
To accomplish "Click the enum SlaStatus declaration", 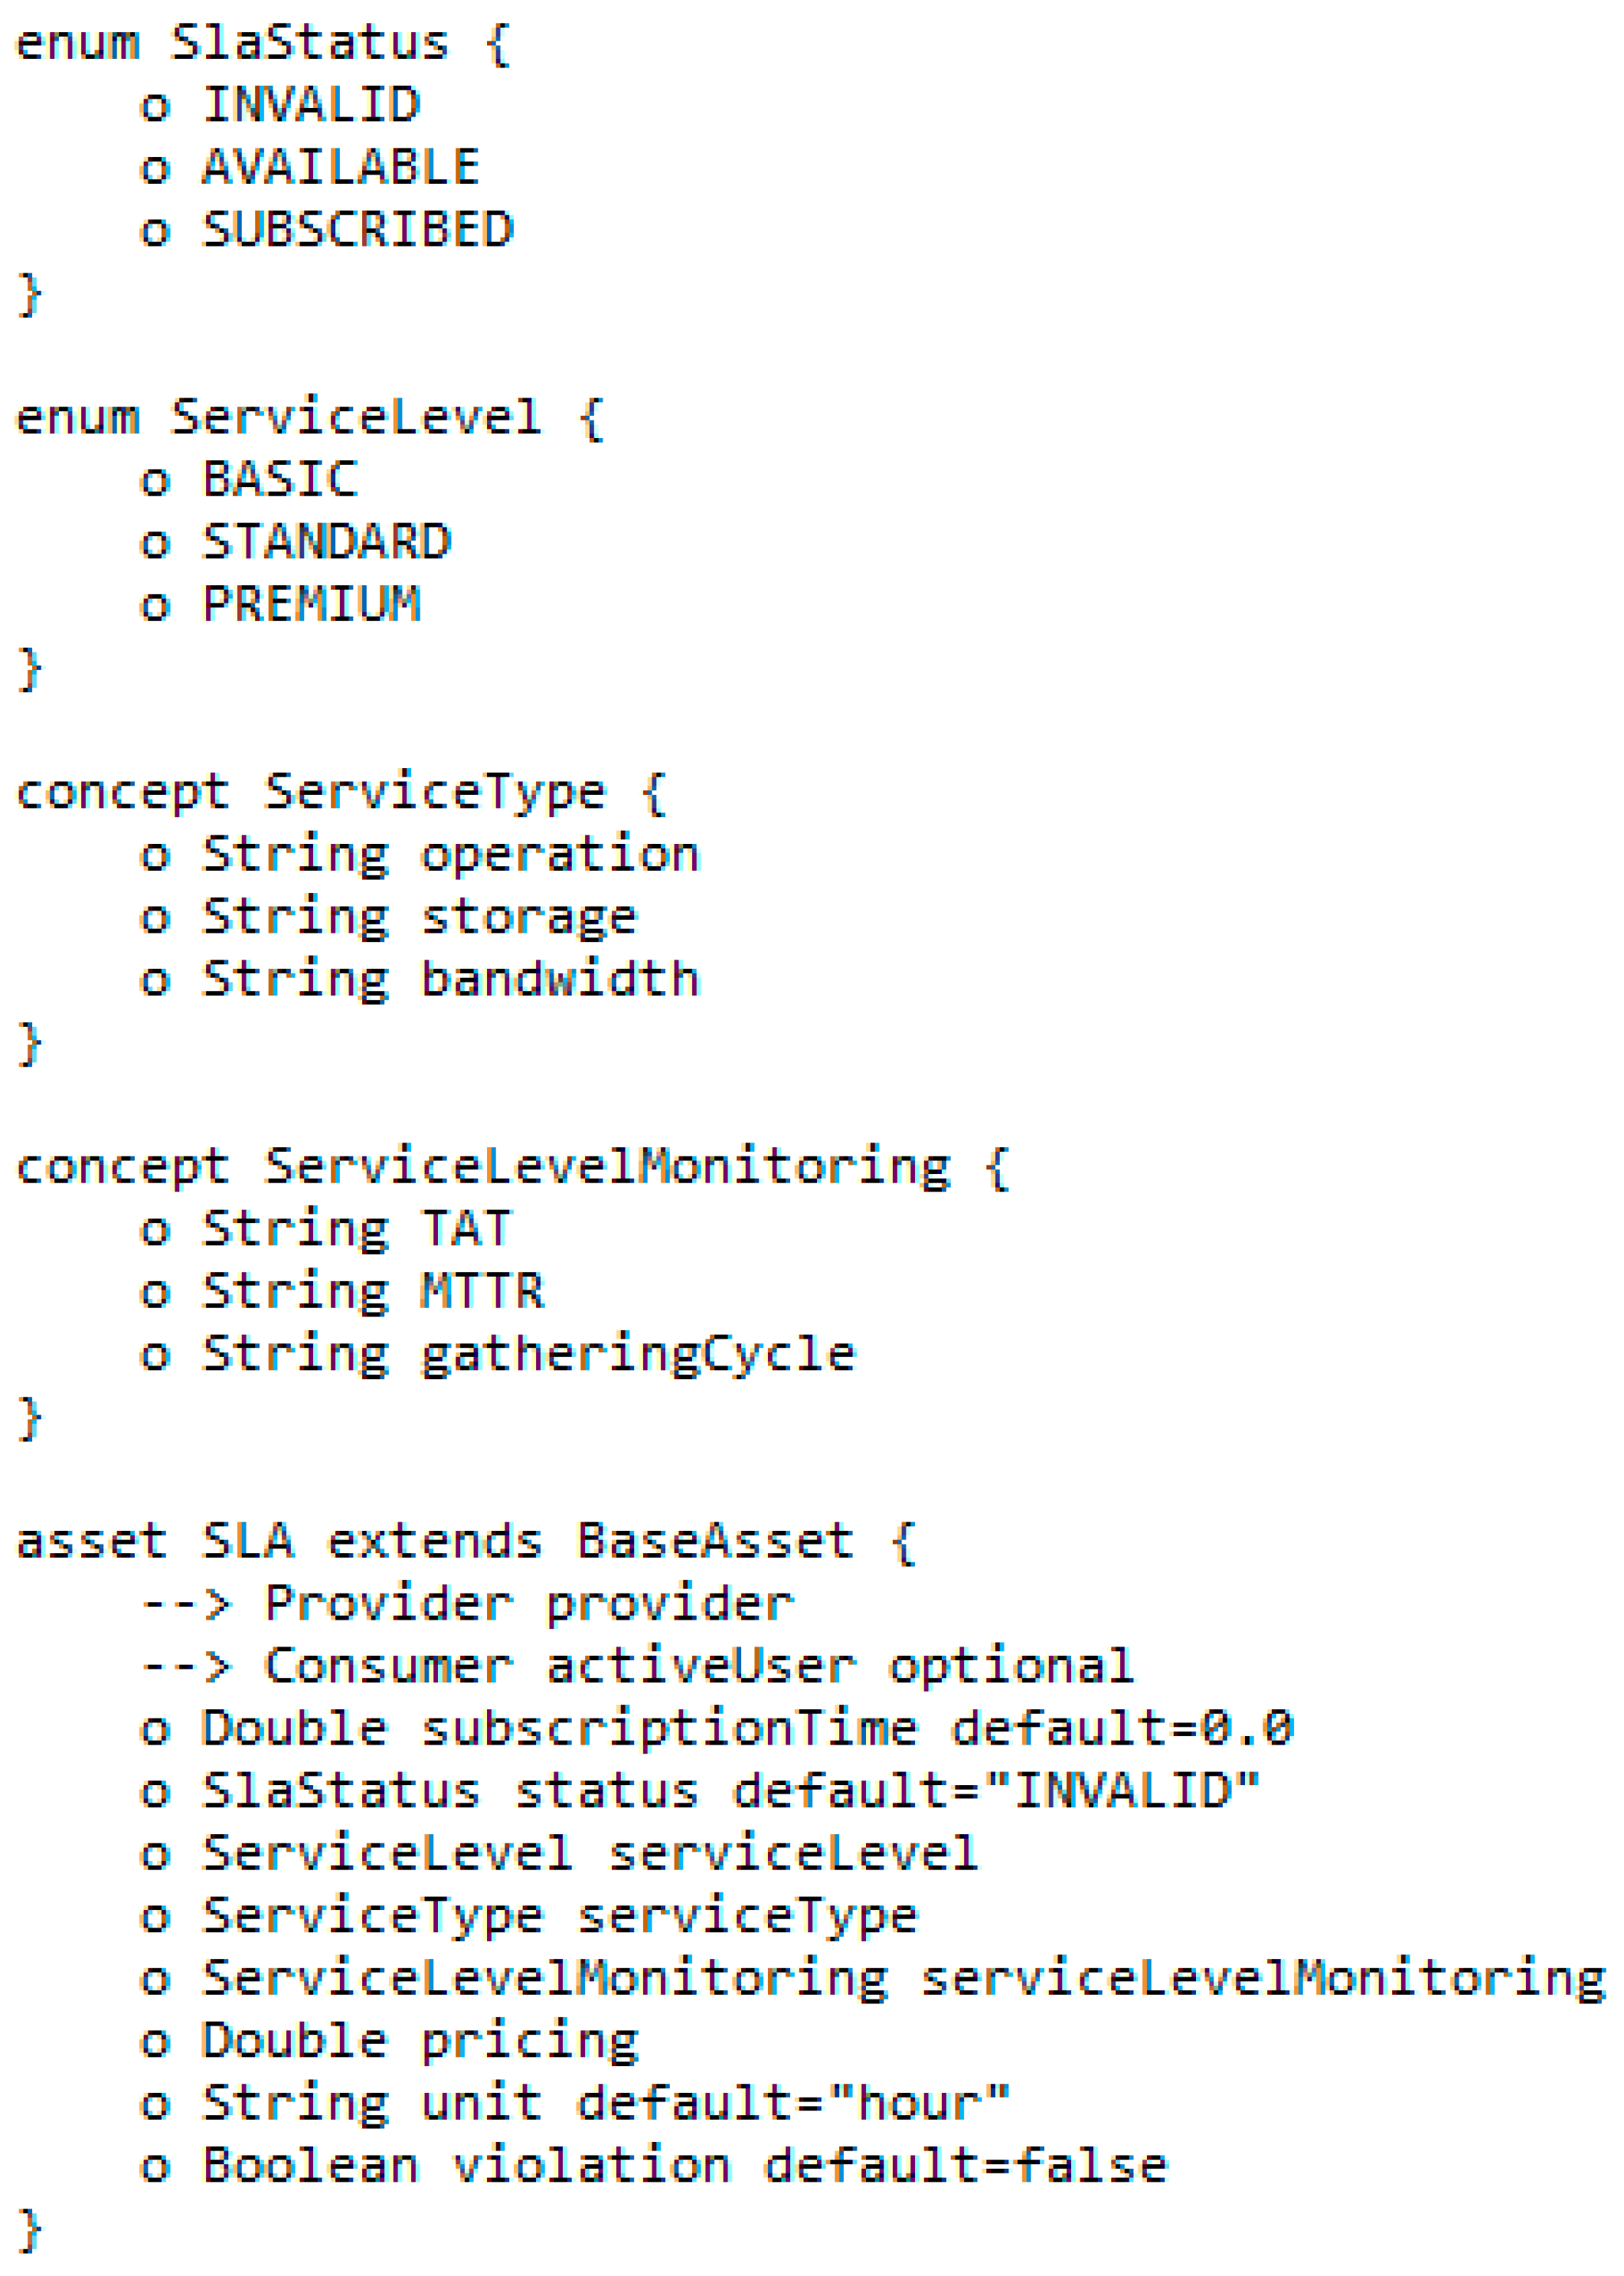I will (263, 43).
